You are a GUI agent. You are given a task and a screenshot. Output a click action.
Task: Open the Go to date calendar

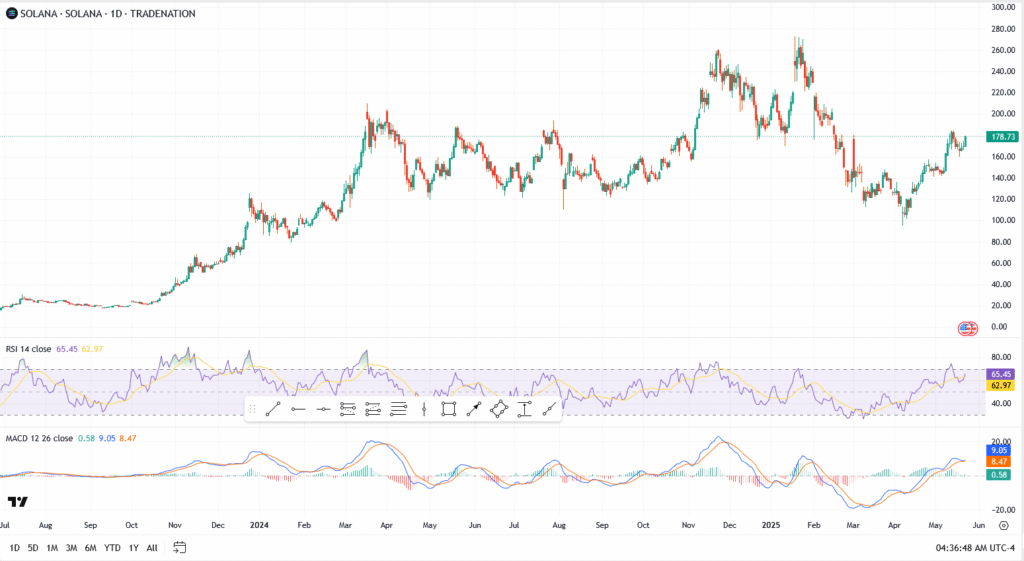click(180, 547)
